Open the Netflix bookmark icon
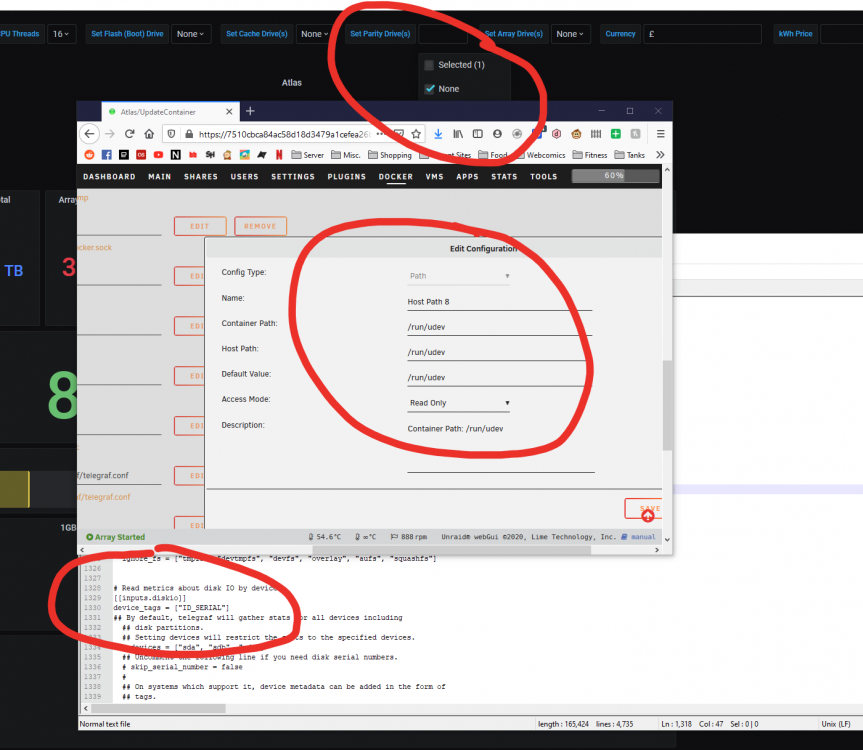 (279, 155)
